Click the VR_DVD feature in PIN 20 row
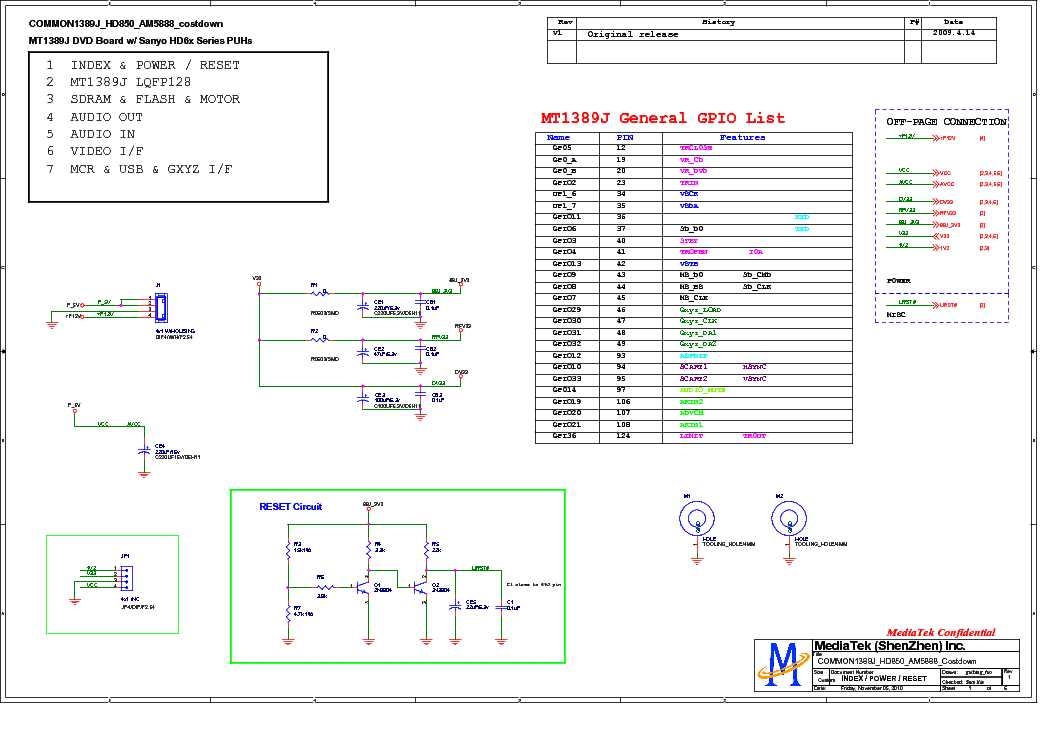Screen dimensions: 1053x744 tap(693, 171)
